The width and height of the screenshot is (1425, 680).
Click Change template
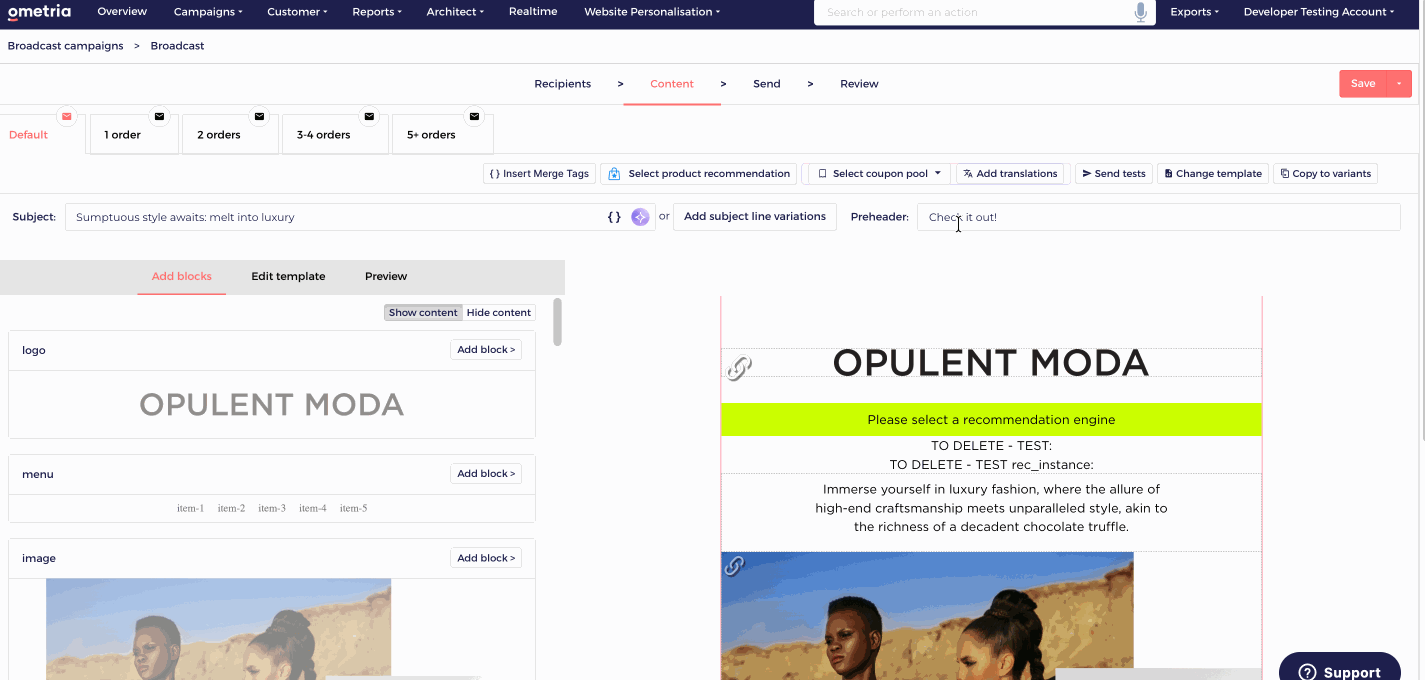(x=1213, y=174)
